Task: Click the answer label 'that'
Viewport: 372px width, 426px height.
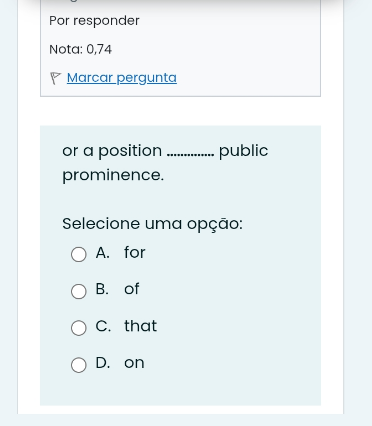Action: click(x=140, y=326)
